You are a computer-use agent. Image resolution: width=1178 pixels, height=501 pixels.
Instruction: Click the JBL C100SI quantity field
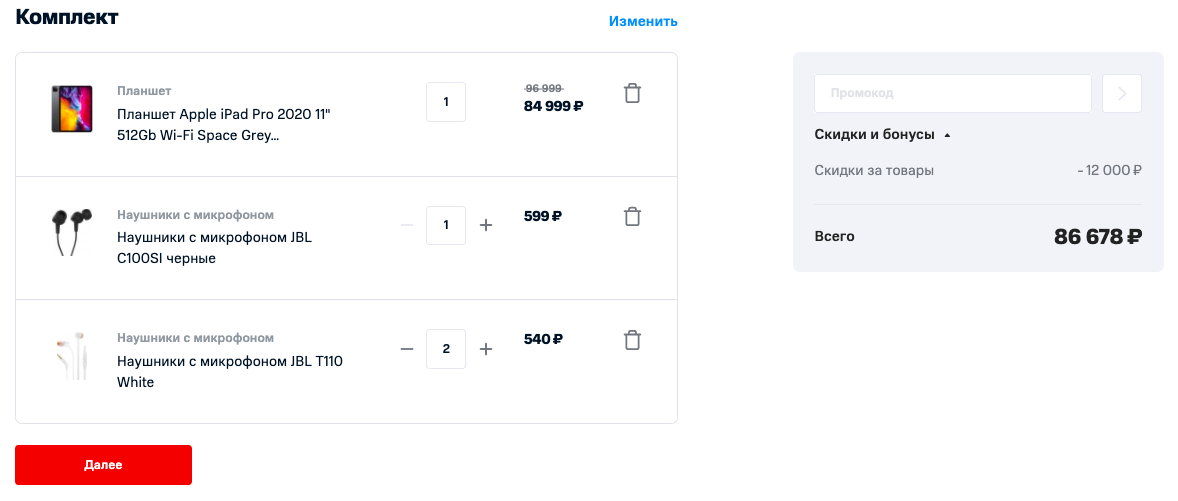click(446, 225)
